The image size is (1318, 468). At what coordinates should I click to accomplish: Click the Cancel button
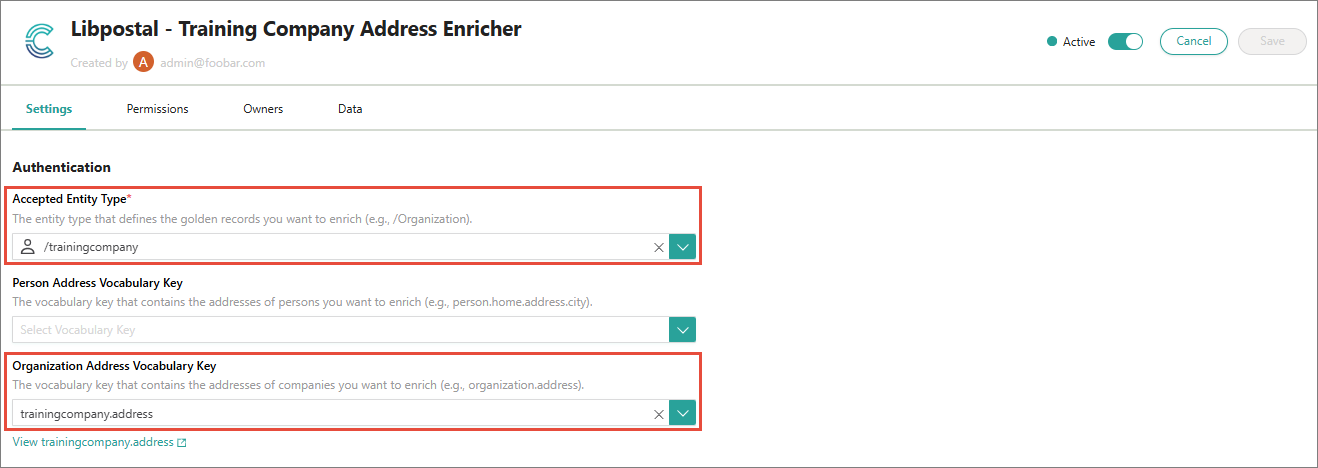(1194, 41)
